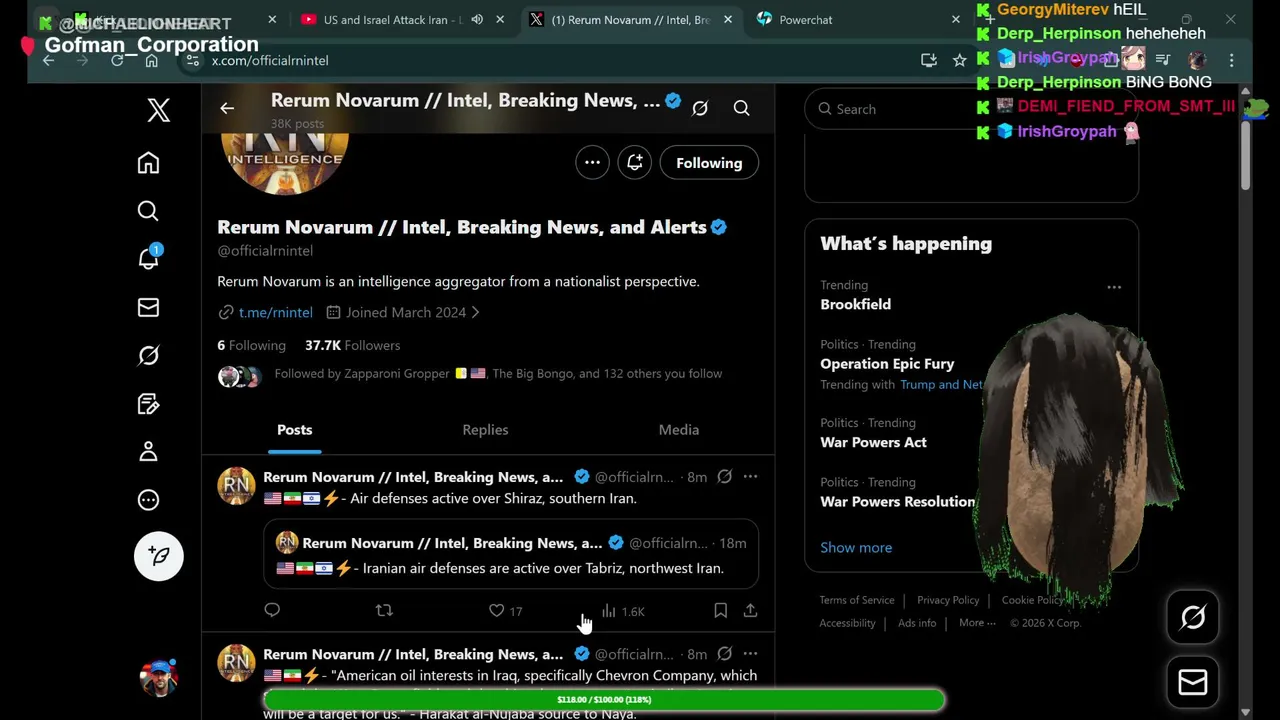Open War Powers Resolution trend
Viewport: 1280px width, 720px height.
click(x=897, y=501)
